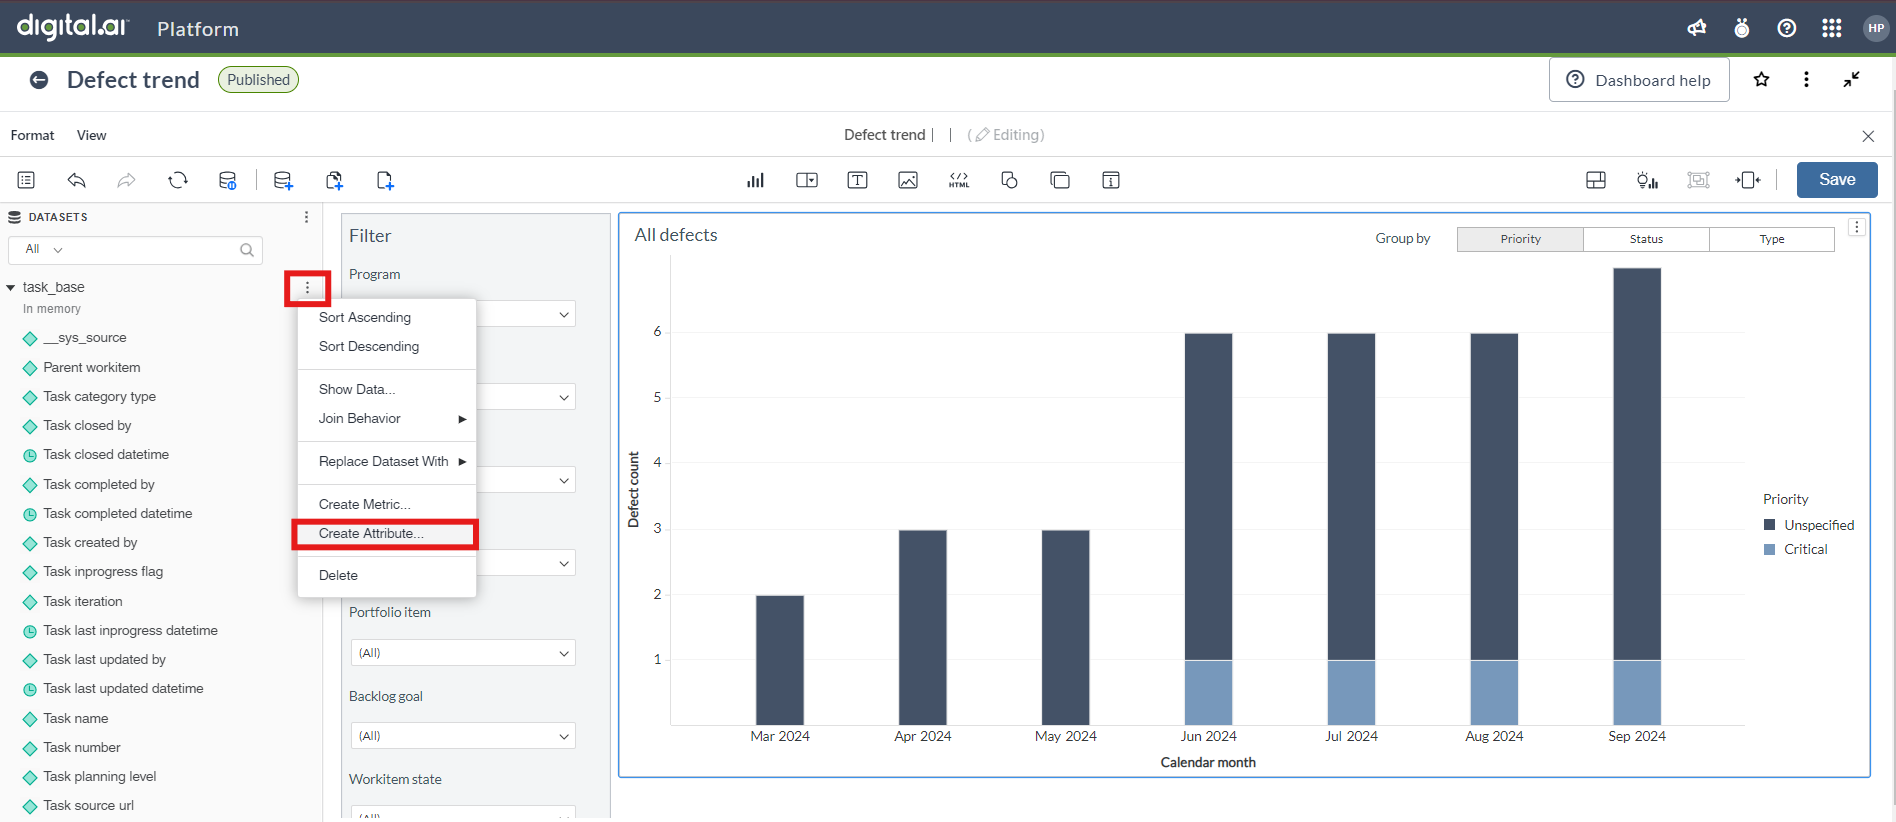Redo the last undone edit
Image resolution: width=1896 pixels, height=822 pixels.
(x=126, y=180)
